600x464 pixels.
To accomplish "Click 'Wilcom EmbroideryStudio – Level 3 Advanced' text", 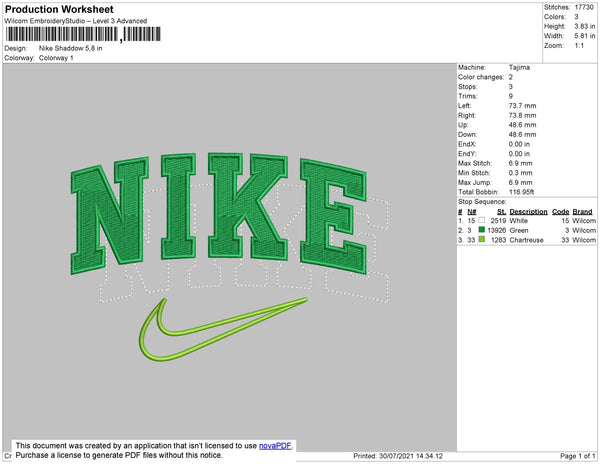I will click(x=76, y=21).
